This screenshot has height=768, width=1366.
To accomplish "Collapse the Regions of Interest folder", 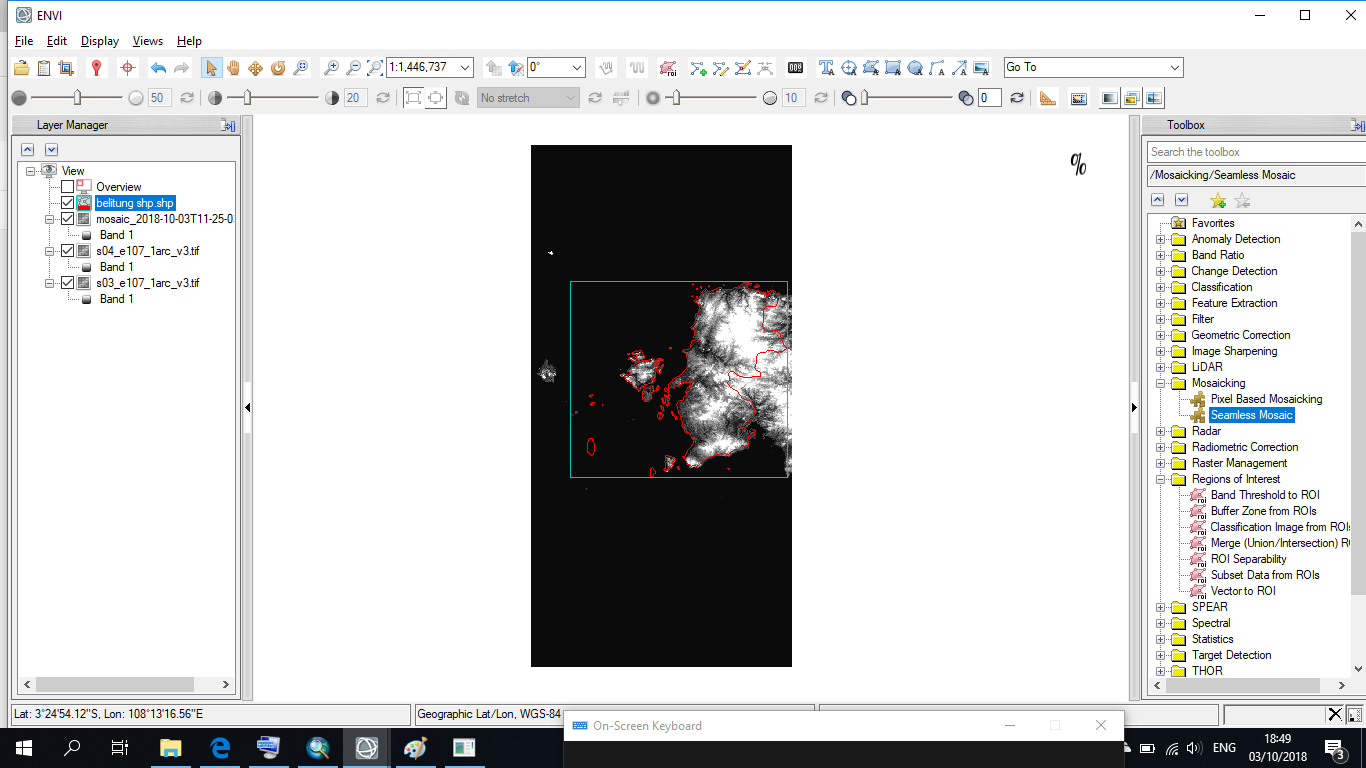I will (1160, 479).
